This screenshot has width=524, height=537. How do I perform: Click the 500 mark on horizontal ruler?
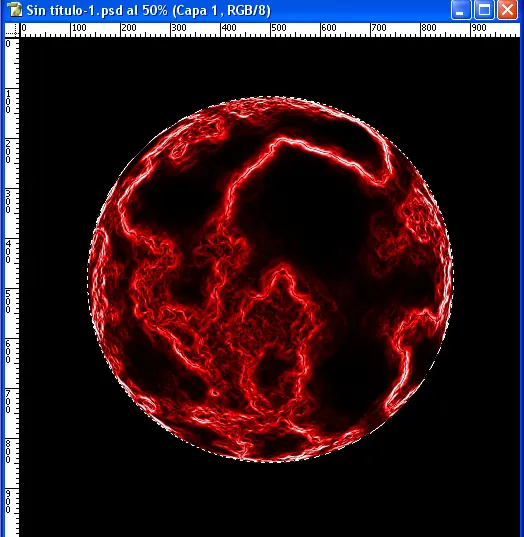(x=279, y=28)
